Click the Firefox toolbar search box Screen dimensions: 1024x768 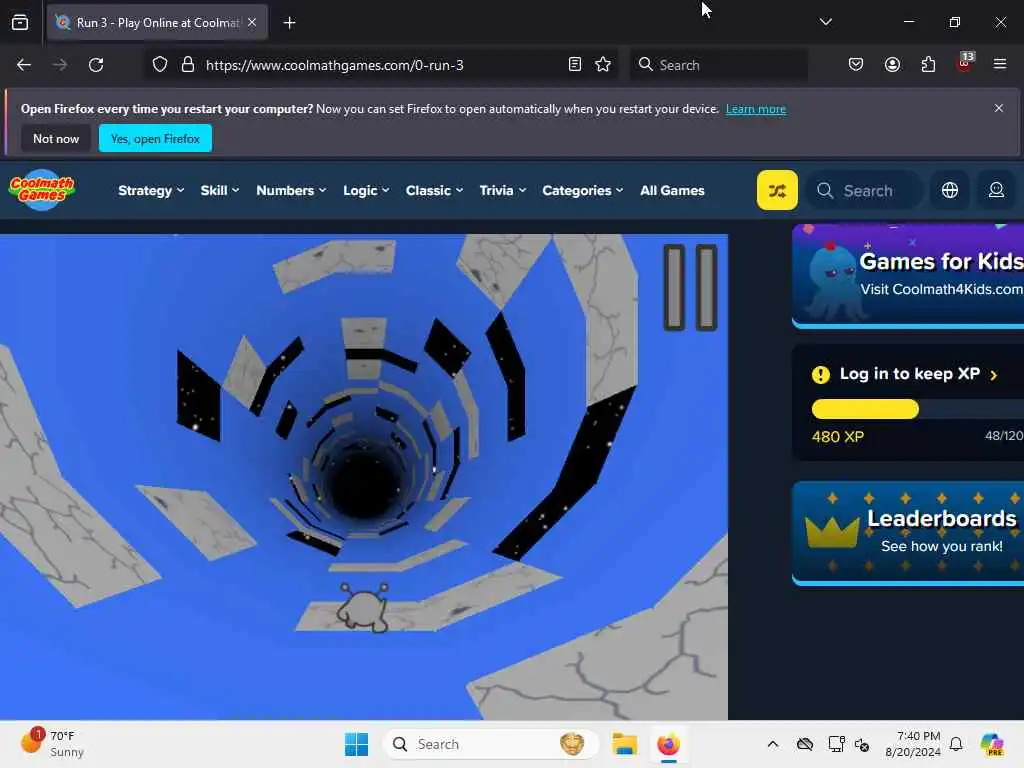tap(718, 65)
